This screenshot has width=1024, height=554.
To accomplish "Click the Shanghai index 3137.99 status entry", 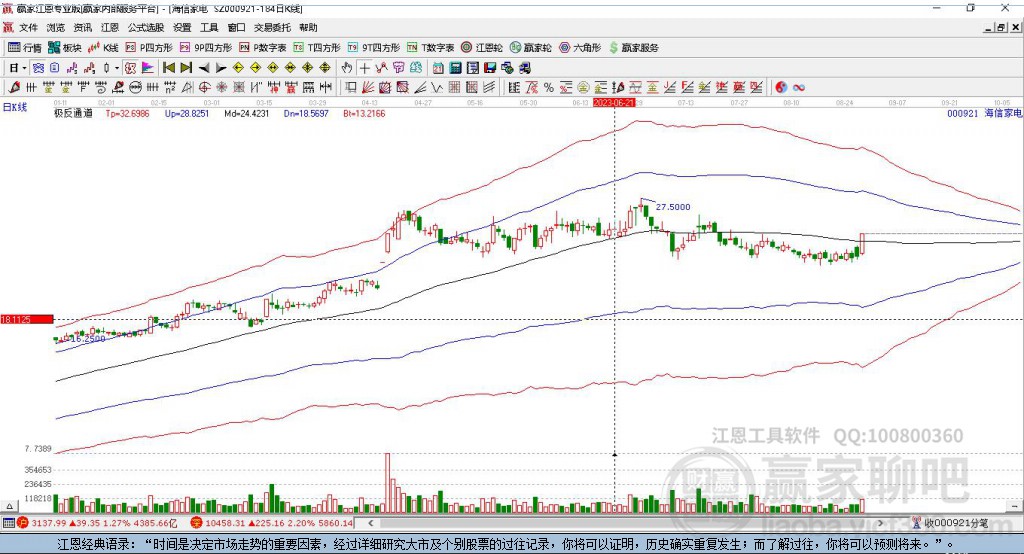I will coord(98,523).
